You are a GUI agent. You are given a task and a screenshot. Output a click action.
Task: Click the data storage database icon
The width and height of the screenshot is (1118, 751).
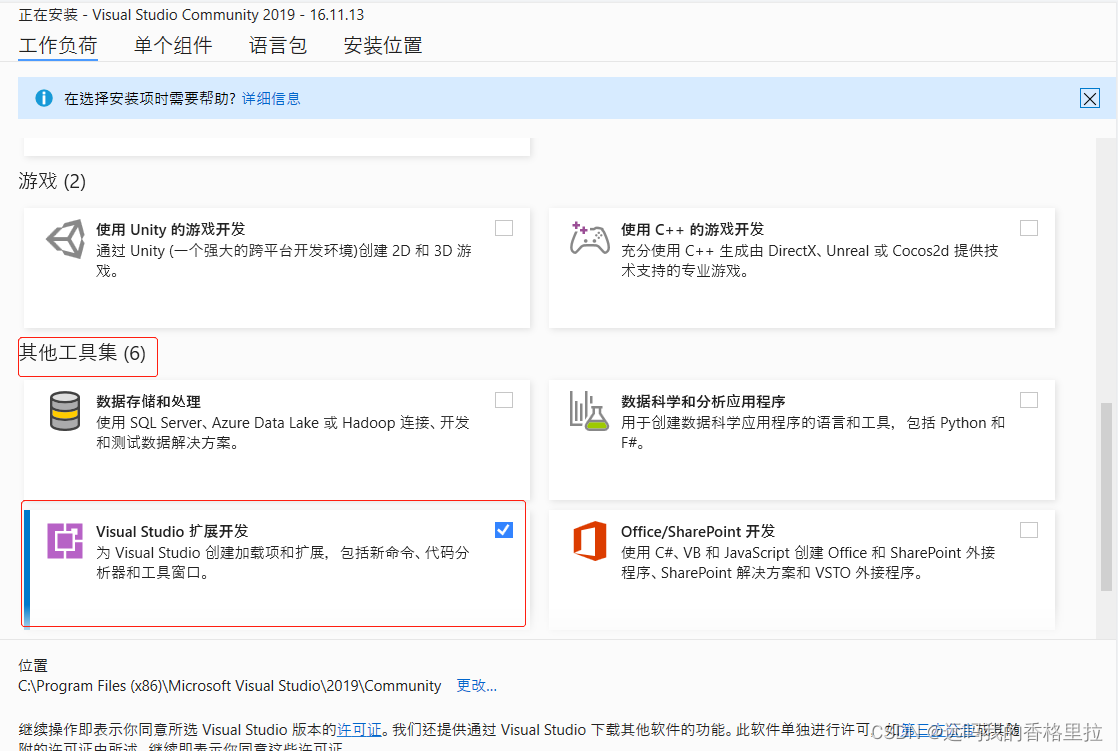click(x=65, y=411)
